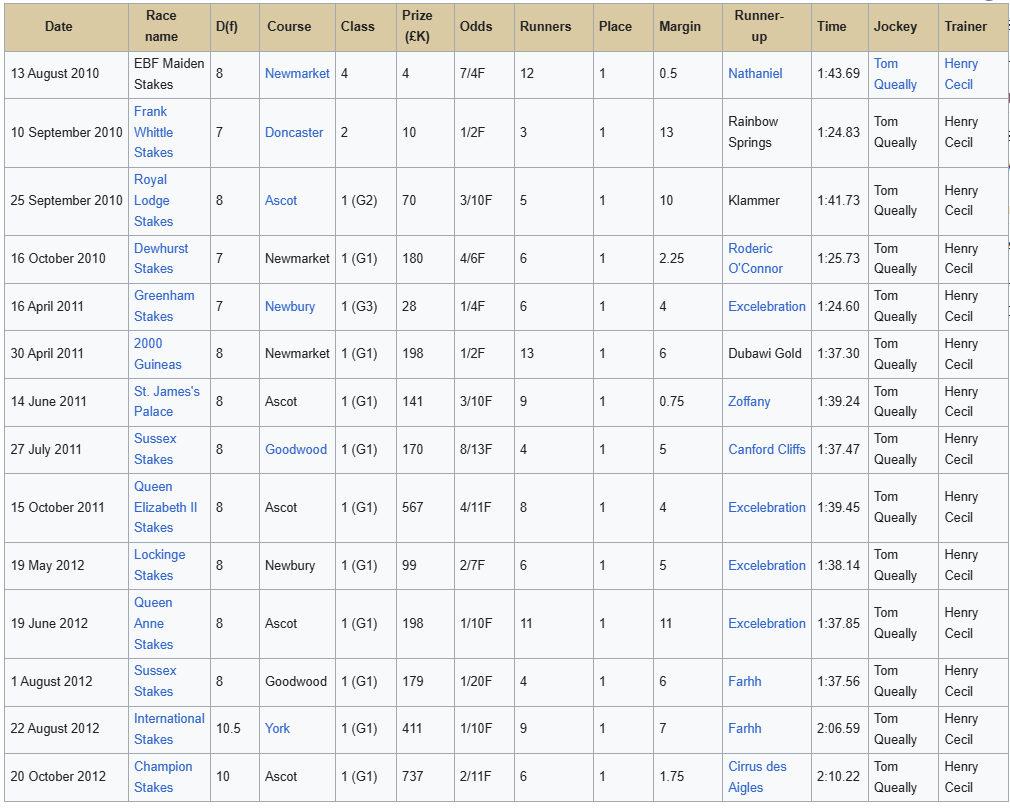Select the 2:06.59 time cell

pyautogui.click(x=840, y=729)
